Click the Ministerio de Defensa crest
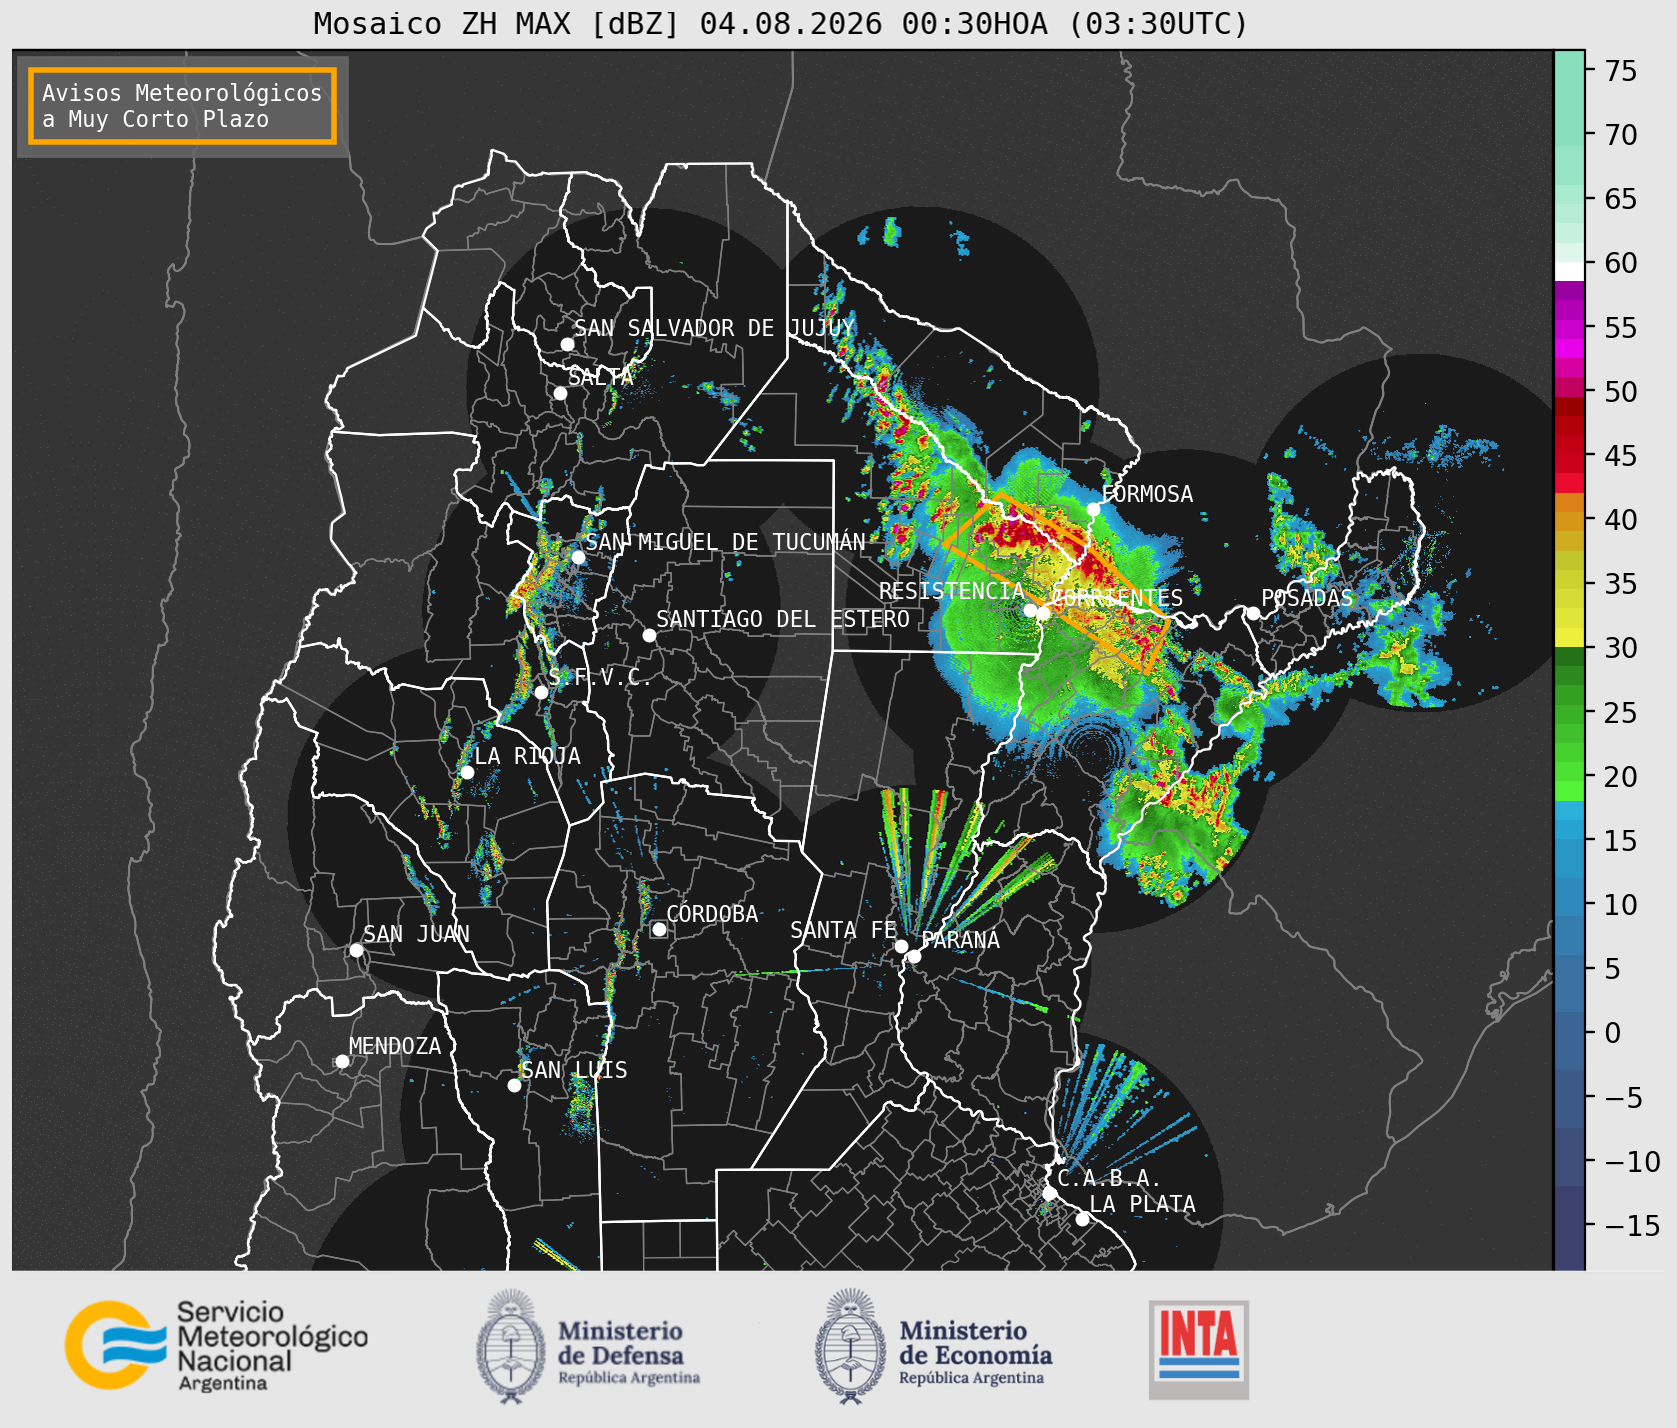The image size is (1677, 1428). pyautogui.click(x=511, y=1346)
